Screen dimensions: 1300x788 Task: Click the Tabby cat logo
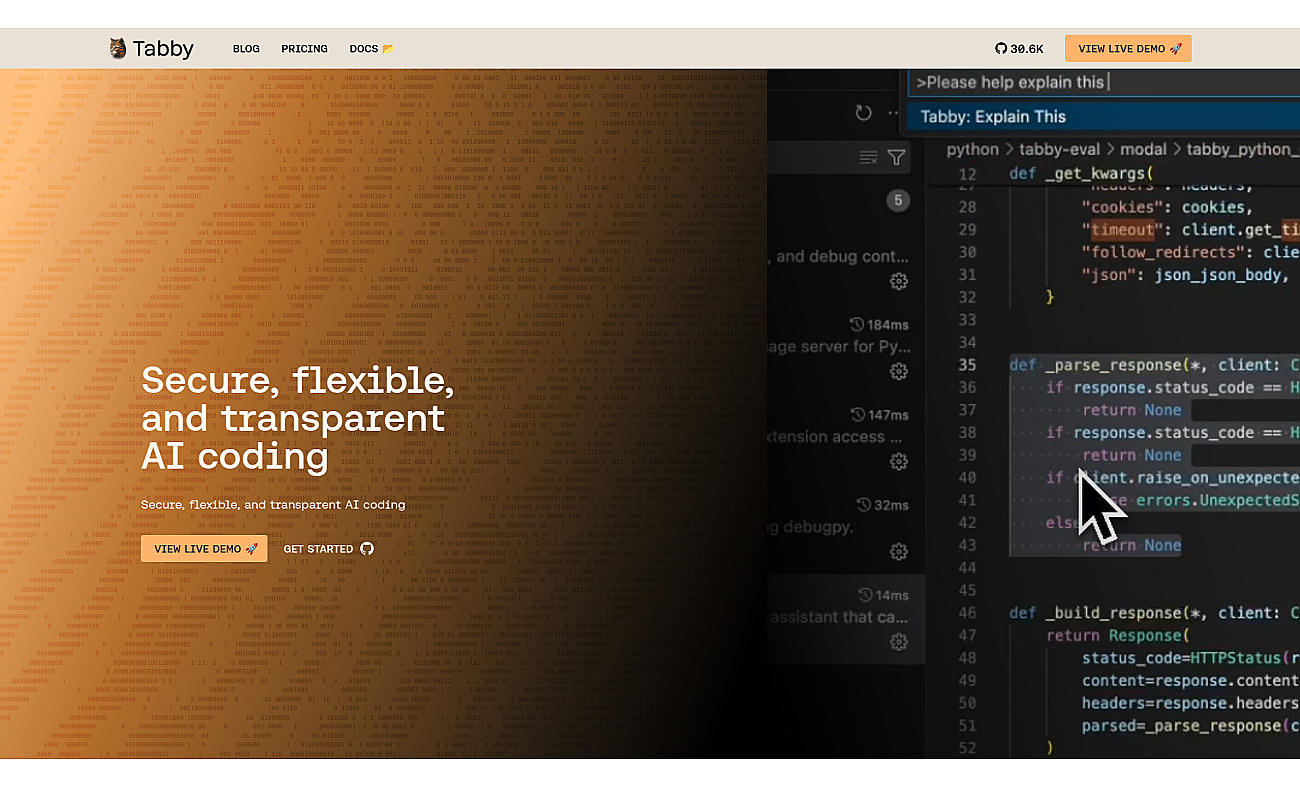(x=118, y=48)
